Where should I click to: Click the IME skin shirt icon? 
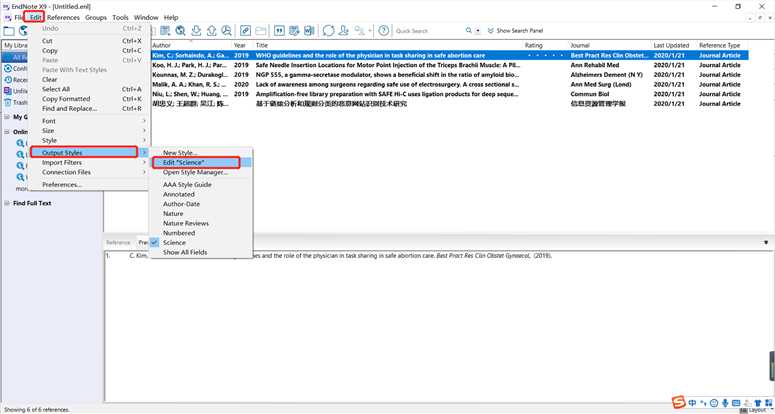(x=758, y=403)
